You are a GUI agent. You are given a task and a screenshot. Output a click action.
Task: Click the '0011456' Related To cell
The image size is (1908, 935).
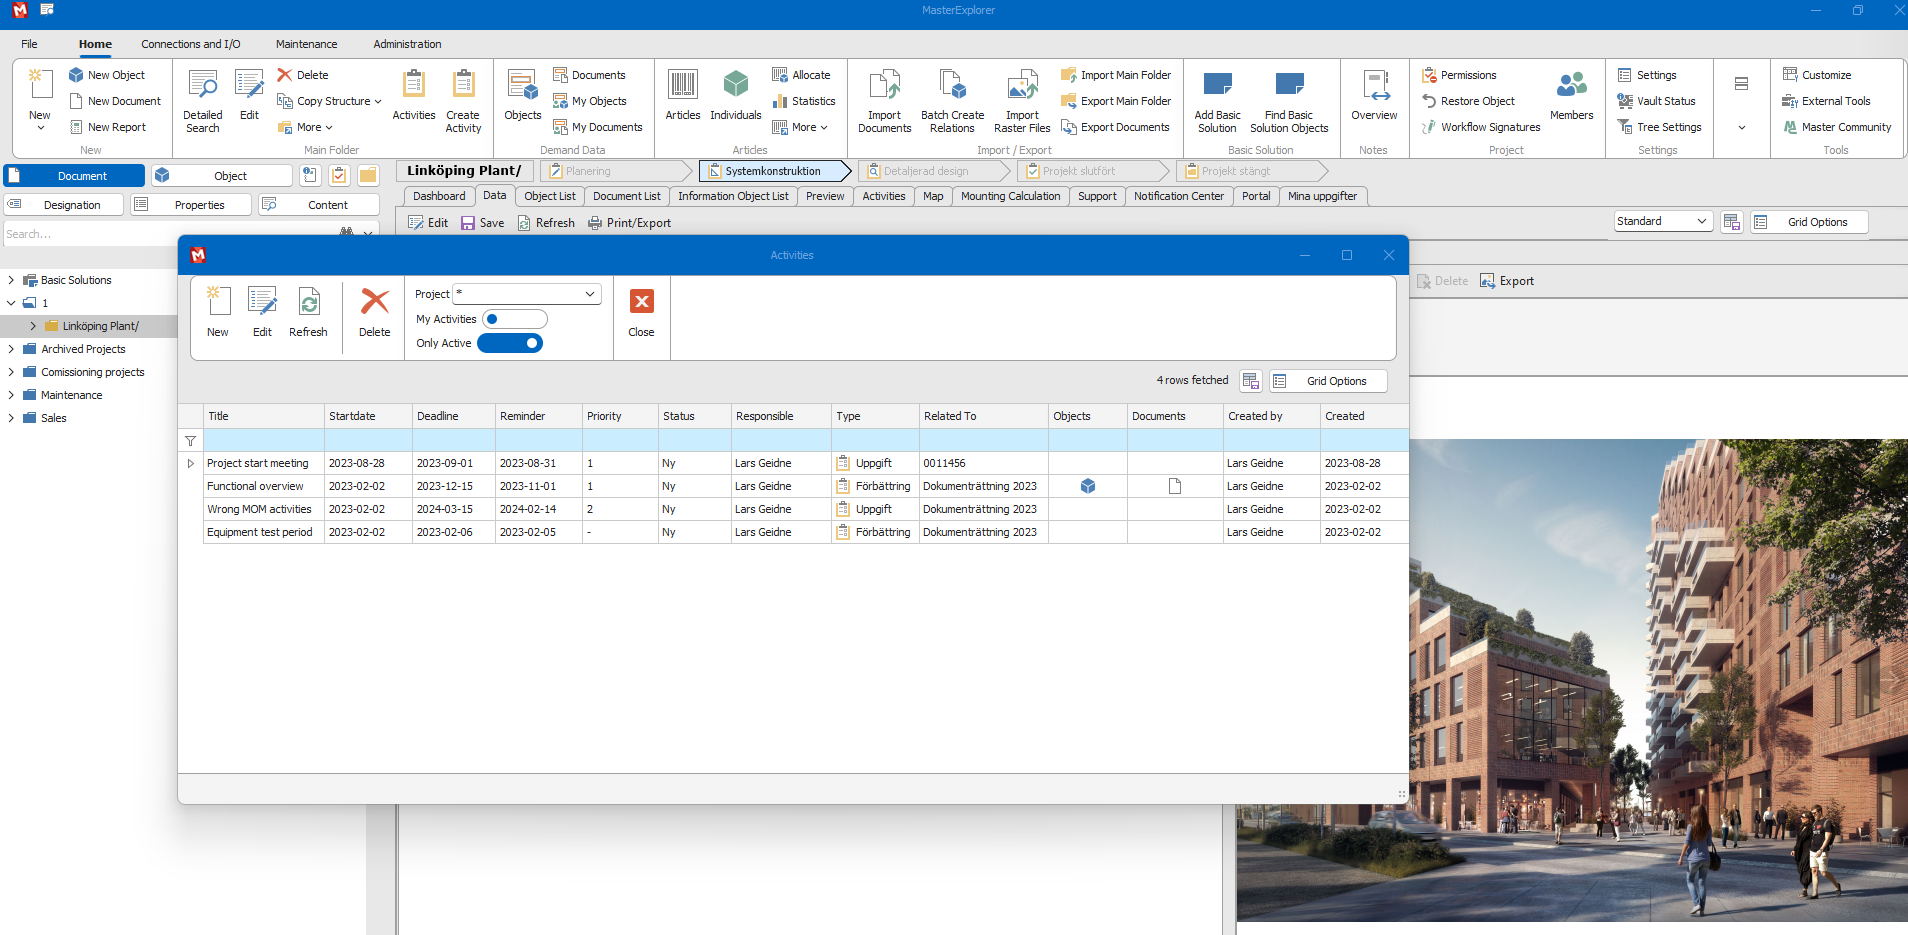(x=983, y=463)
